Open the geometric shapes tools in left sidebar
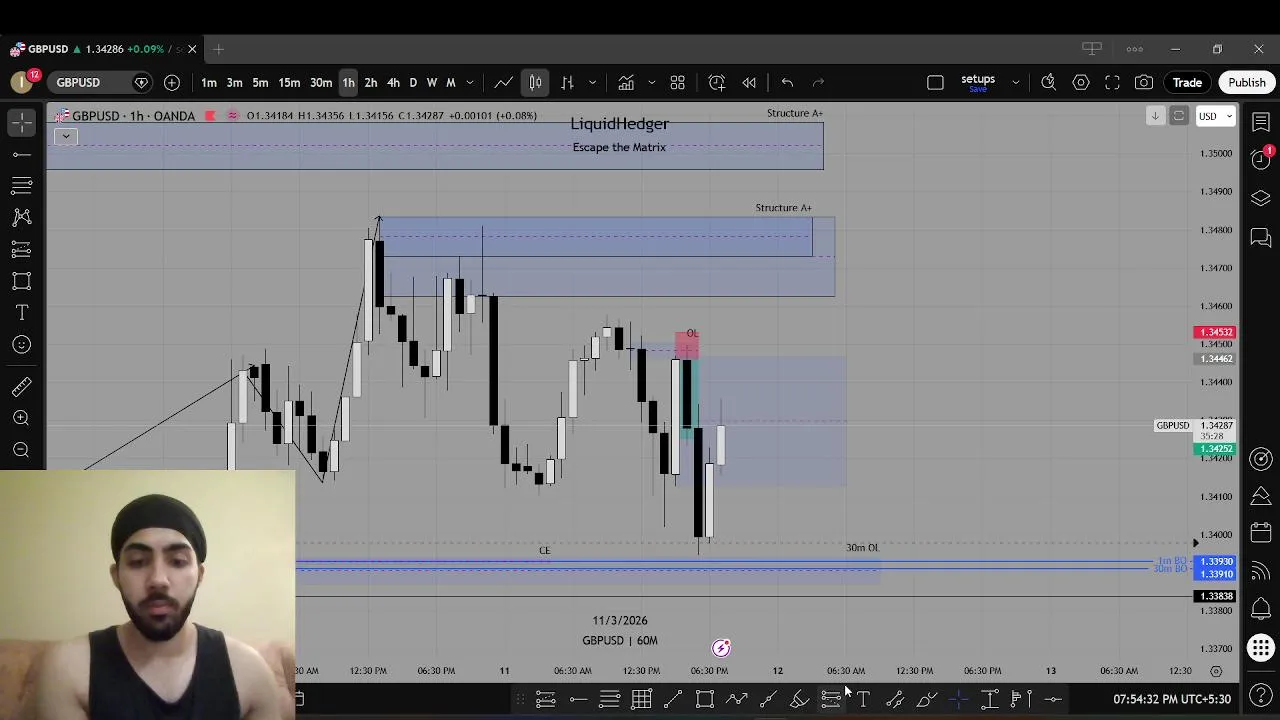 (x=22, y=281)
